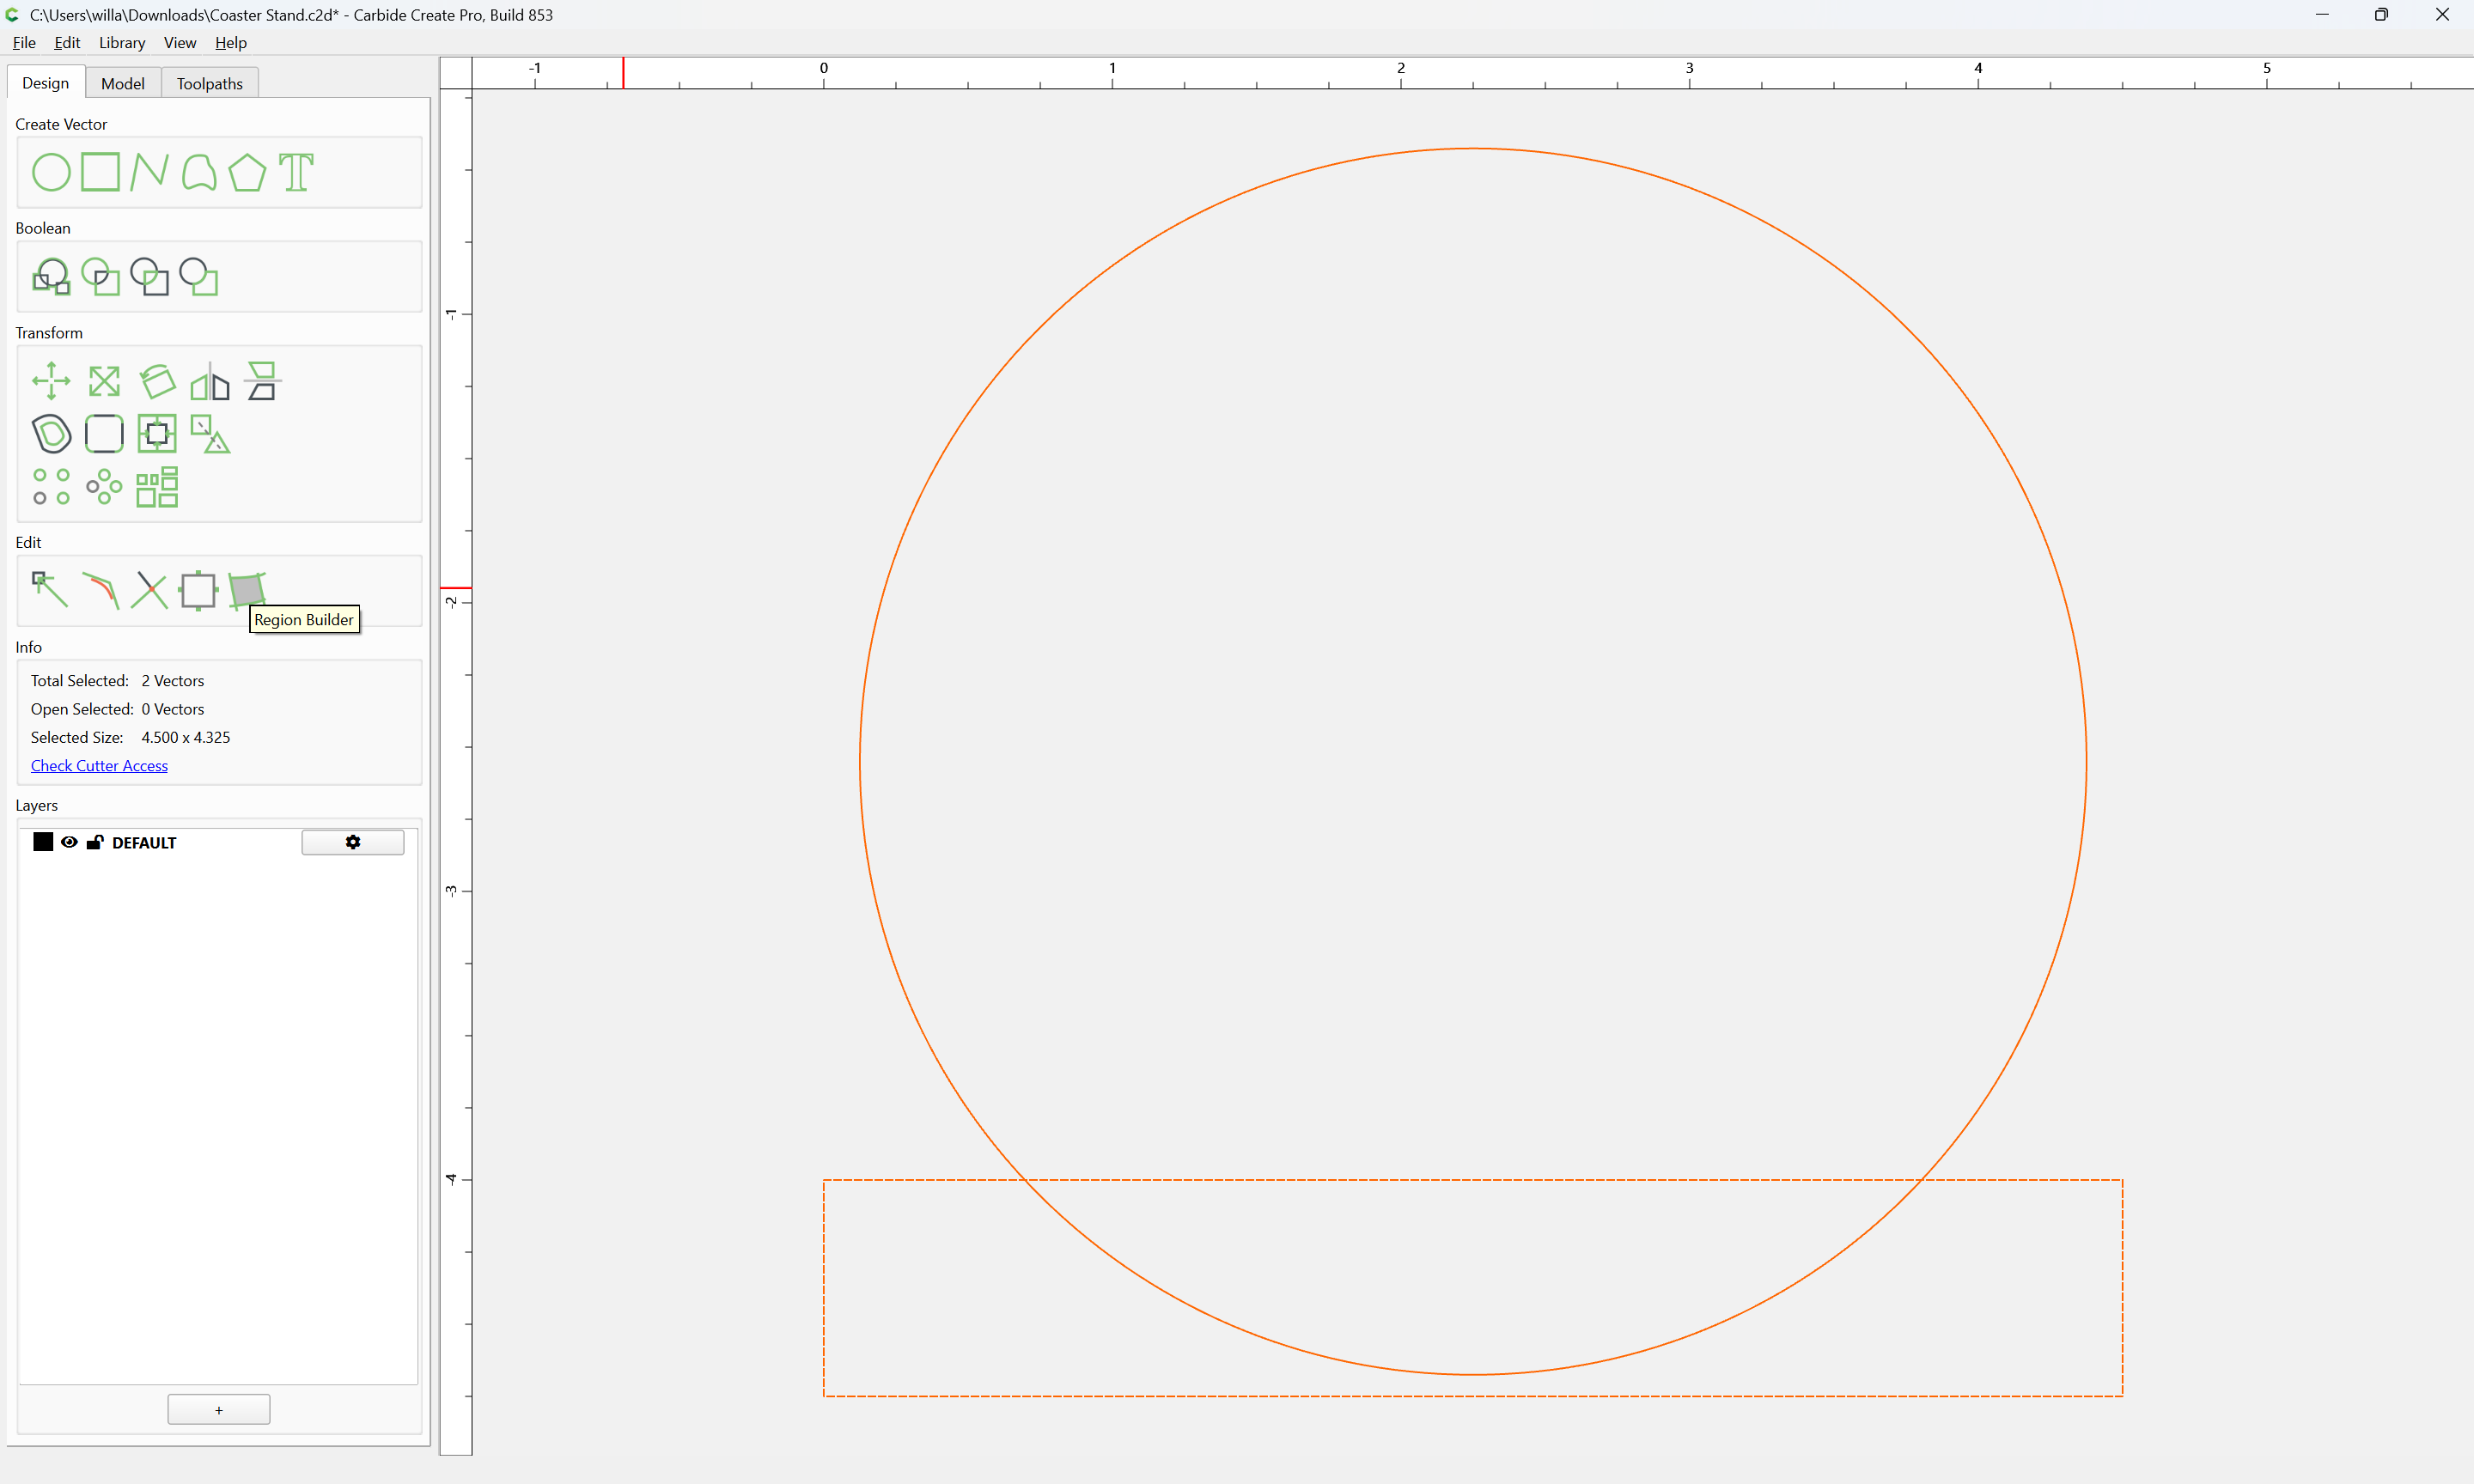The image size is (2474, 1484).
Task: Toggle visibility of DEFAULT layer
Action: (69, 842)
